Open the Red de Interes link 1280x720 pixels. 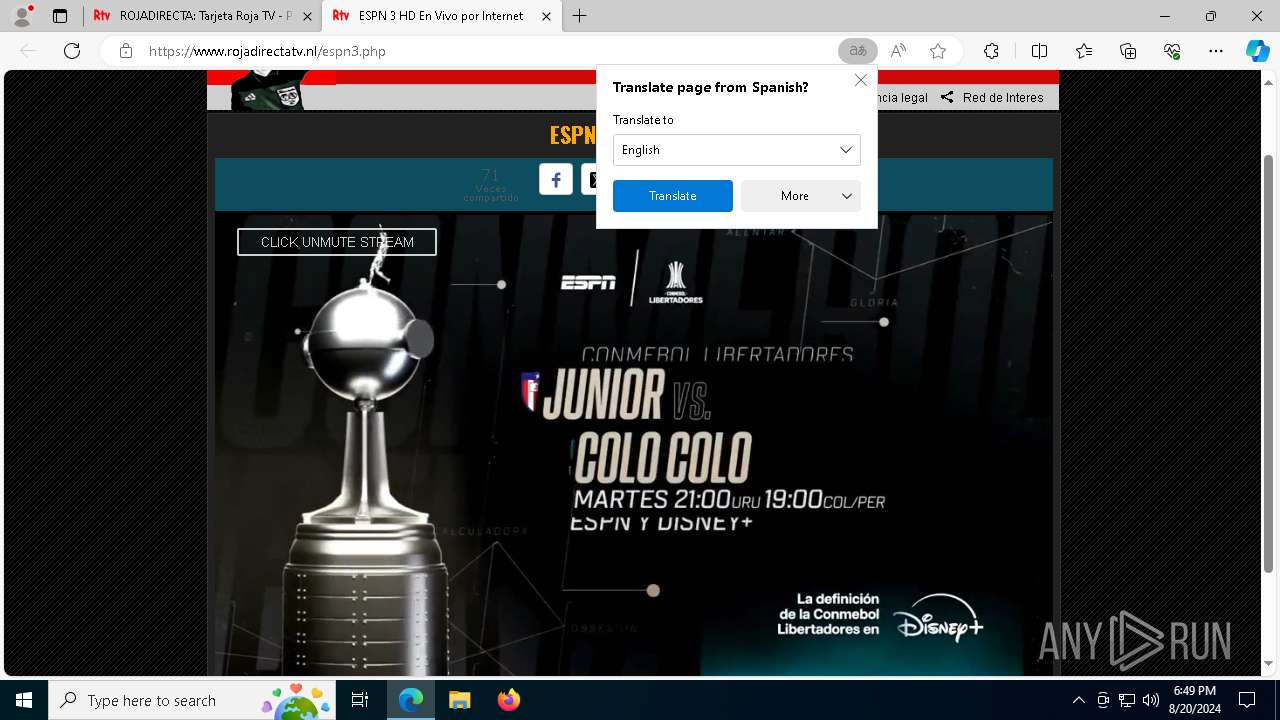point(992,97)
